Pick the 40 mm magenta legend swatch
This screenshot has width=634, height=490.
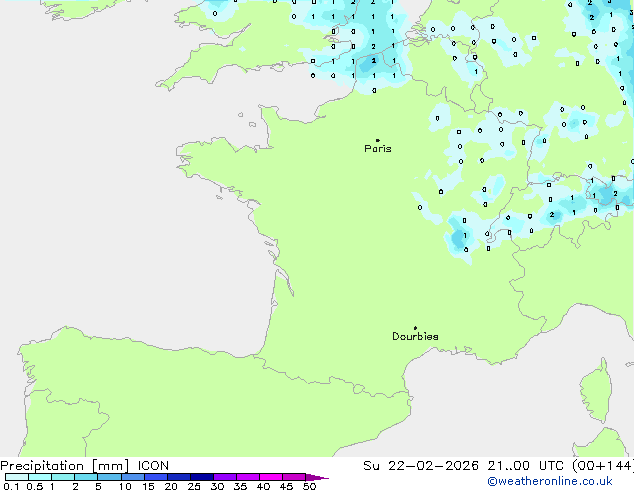(x=272, y=477)
